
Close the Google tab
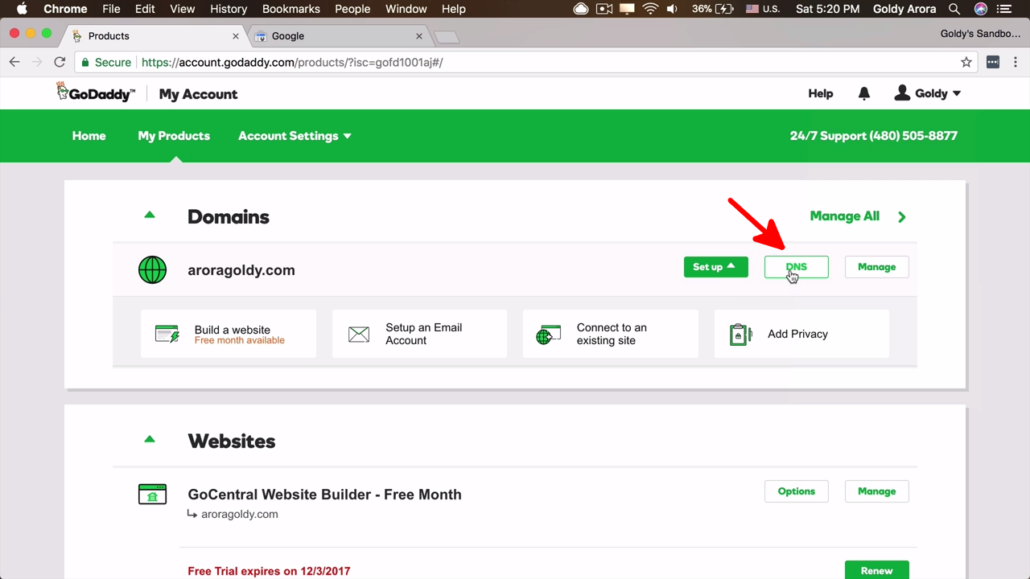(x=419, y=36)
